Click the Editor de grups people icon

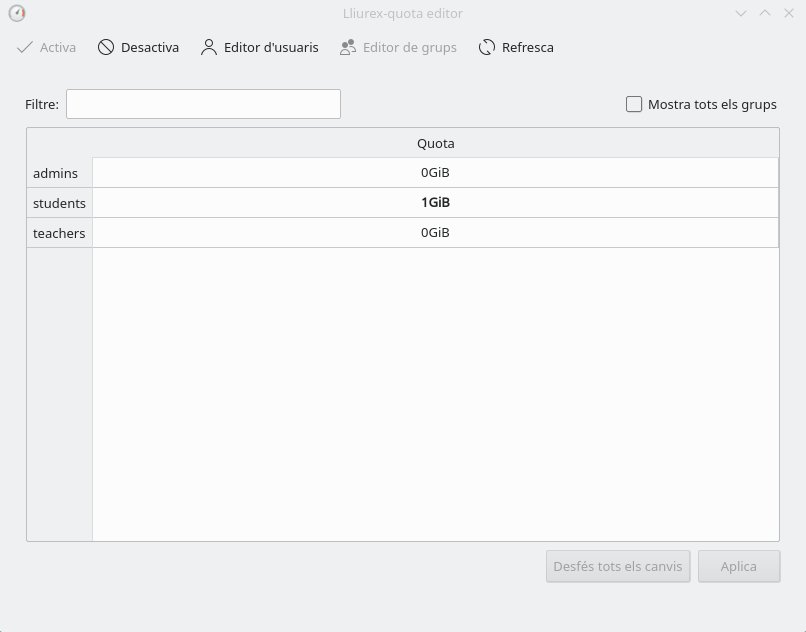click(347, 47)
